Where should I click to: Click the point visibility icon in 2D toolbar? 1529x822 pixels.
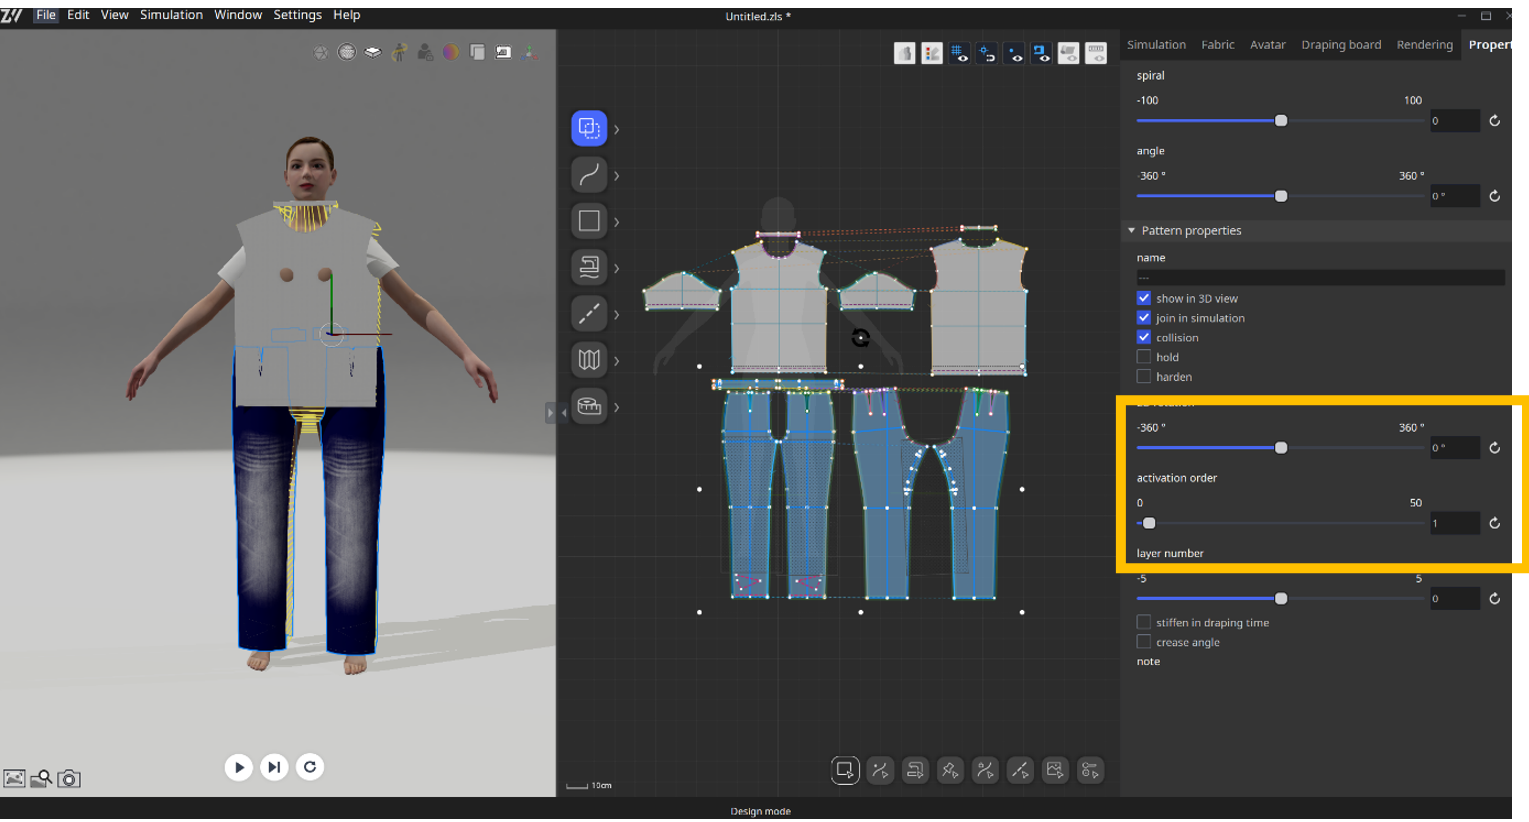1014,53
